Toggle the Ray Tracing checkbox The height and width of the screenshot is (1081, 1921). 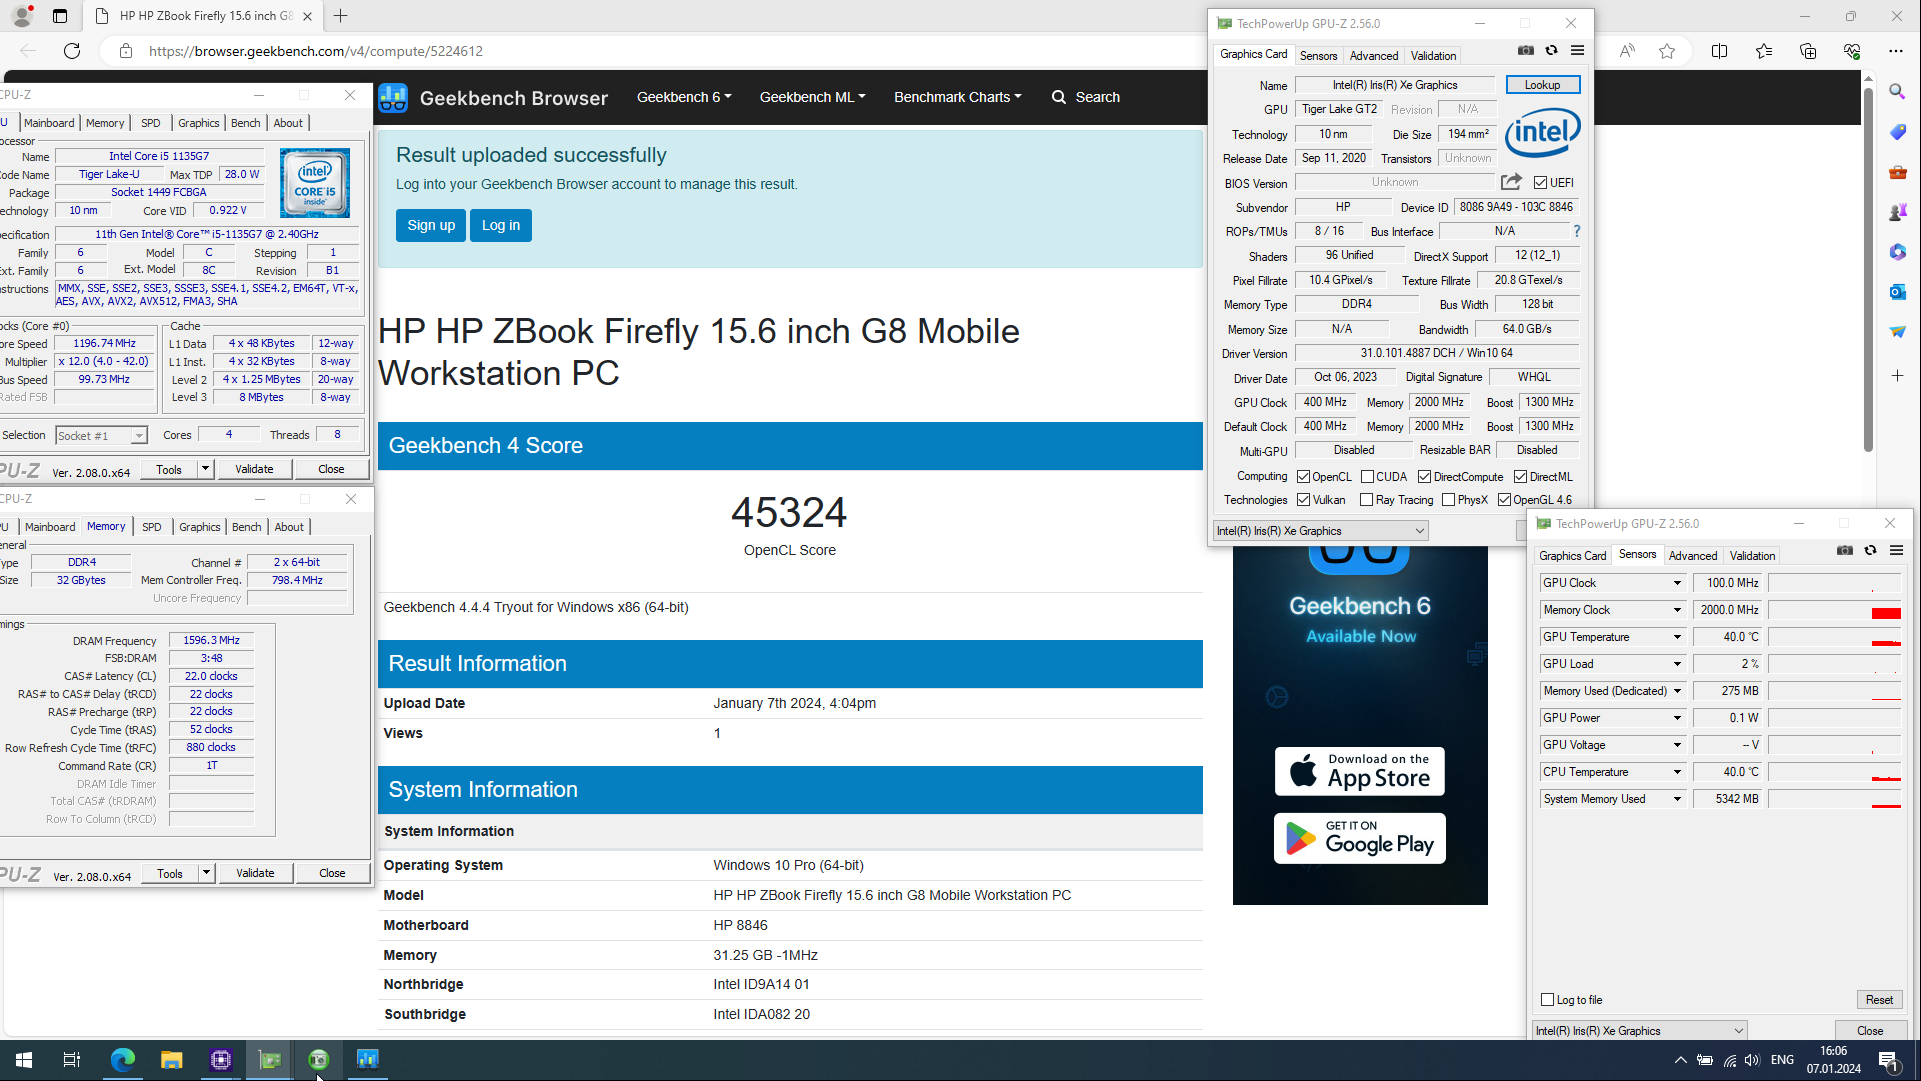(x=1366, y=500)
